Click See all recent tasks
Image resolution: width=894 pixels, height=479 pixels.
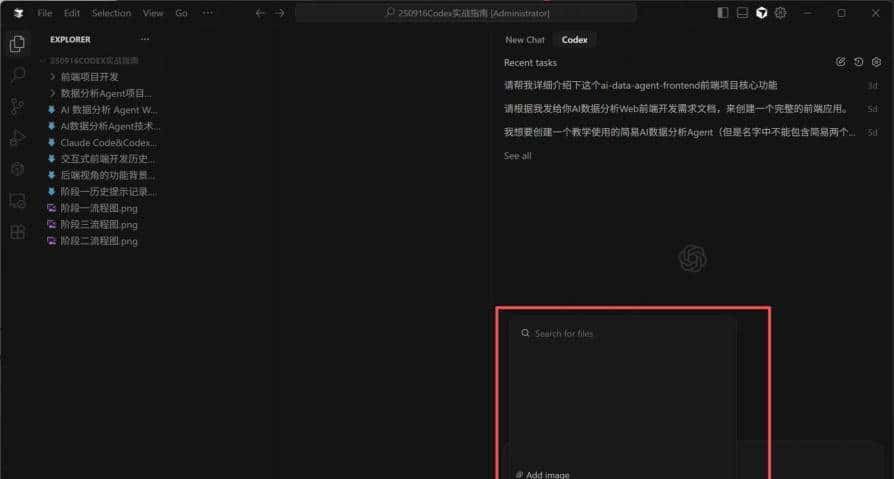click(518, 156)
